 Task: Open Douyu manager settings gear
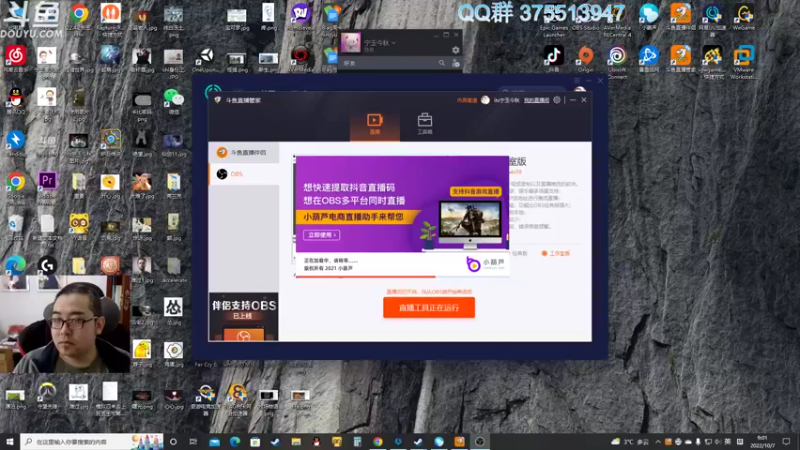pos(557,100)
